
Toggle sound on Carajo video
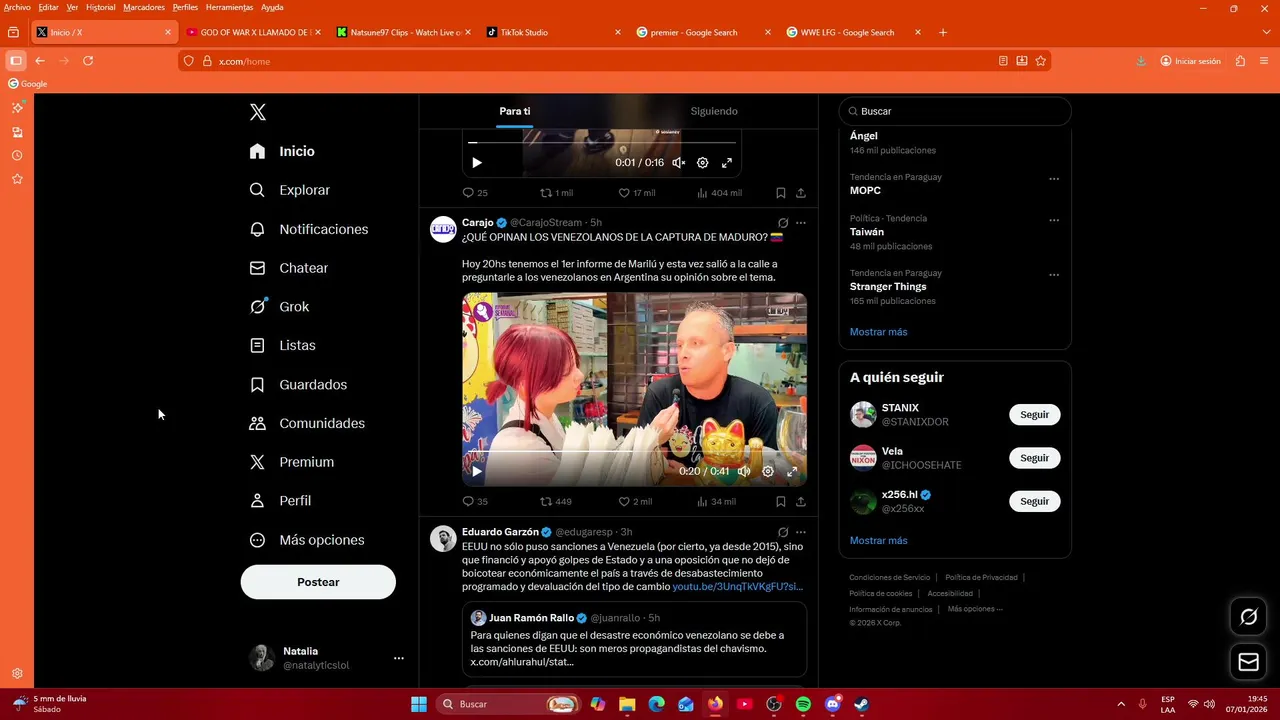click(x=744, y=471)
